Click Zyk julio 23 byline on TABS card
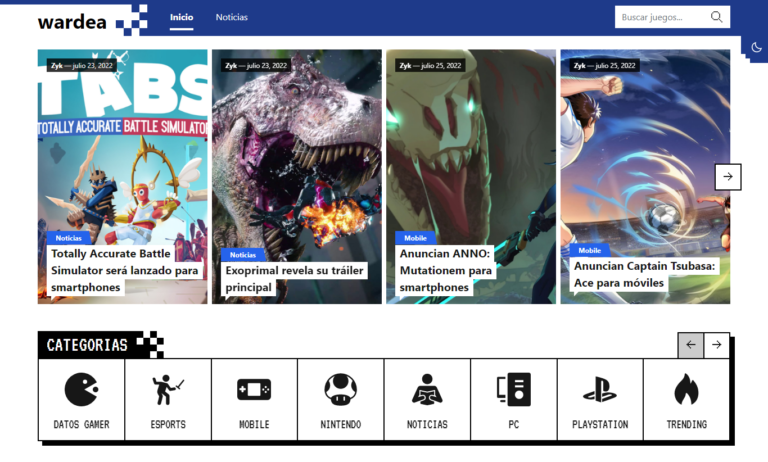Image resolution: width=768 pixels, height=462 pixels. point(82,66)
